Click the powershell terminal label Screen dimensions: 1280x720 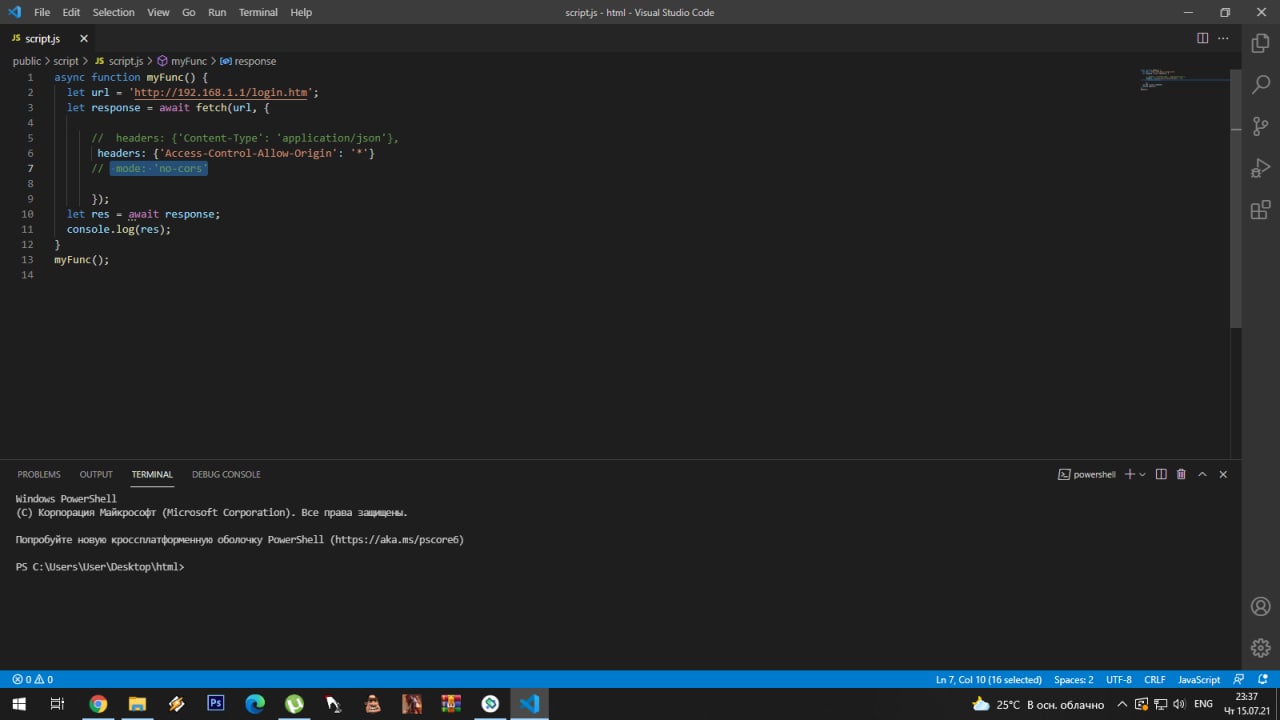pyautogui.click(x=1087, y=474)
